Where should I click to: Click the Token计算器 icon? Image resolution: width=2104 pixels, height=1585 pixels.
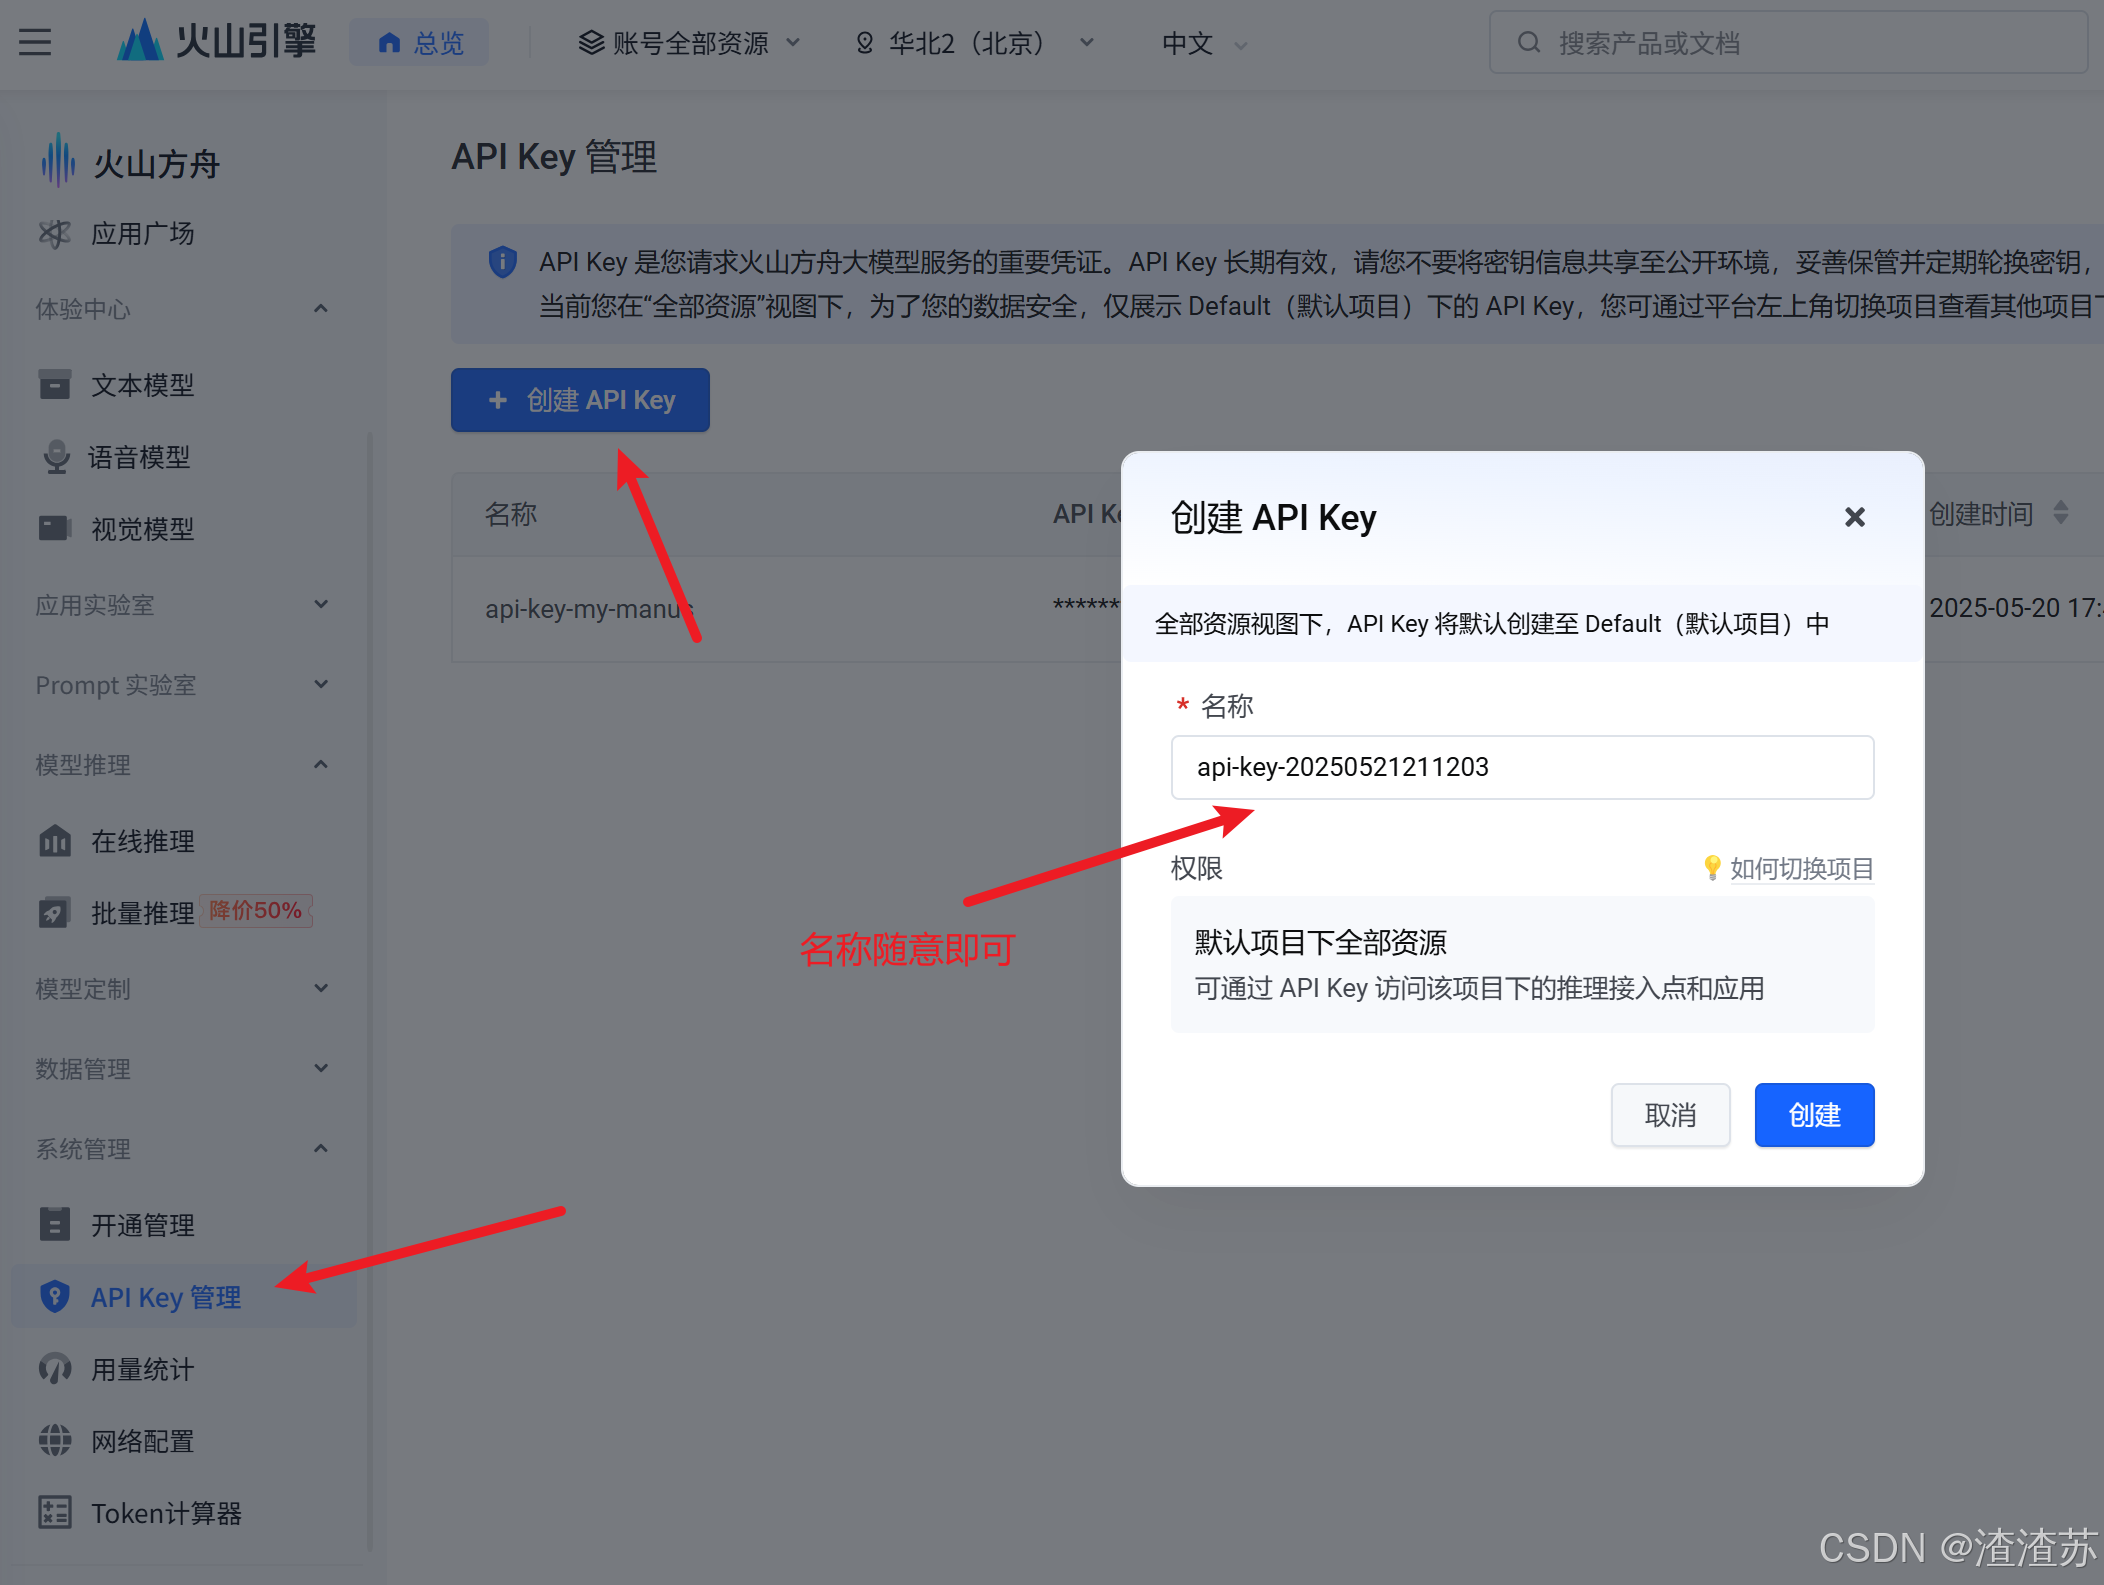[55, 1512]
